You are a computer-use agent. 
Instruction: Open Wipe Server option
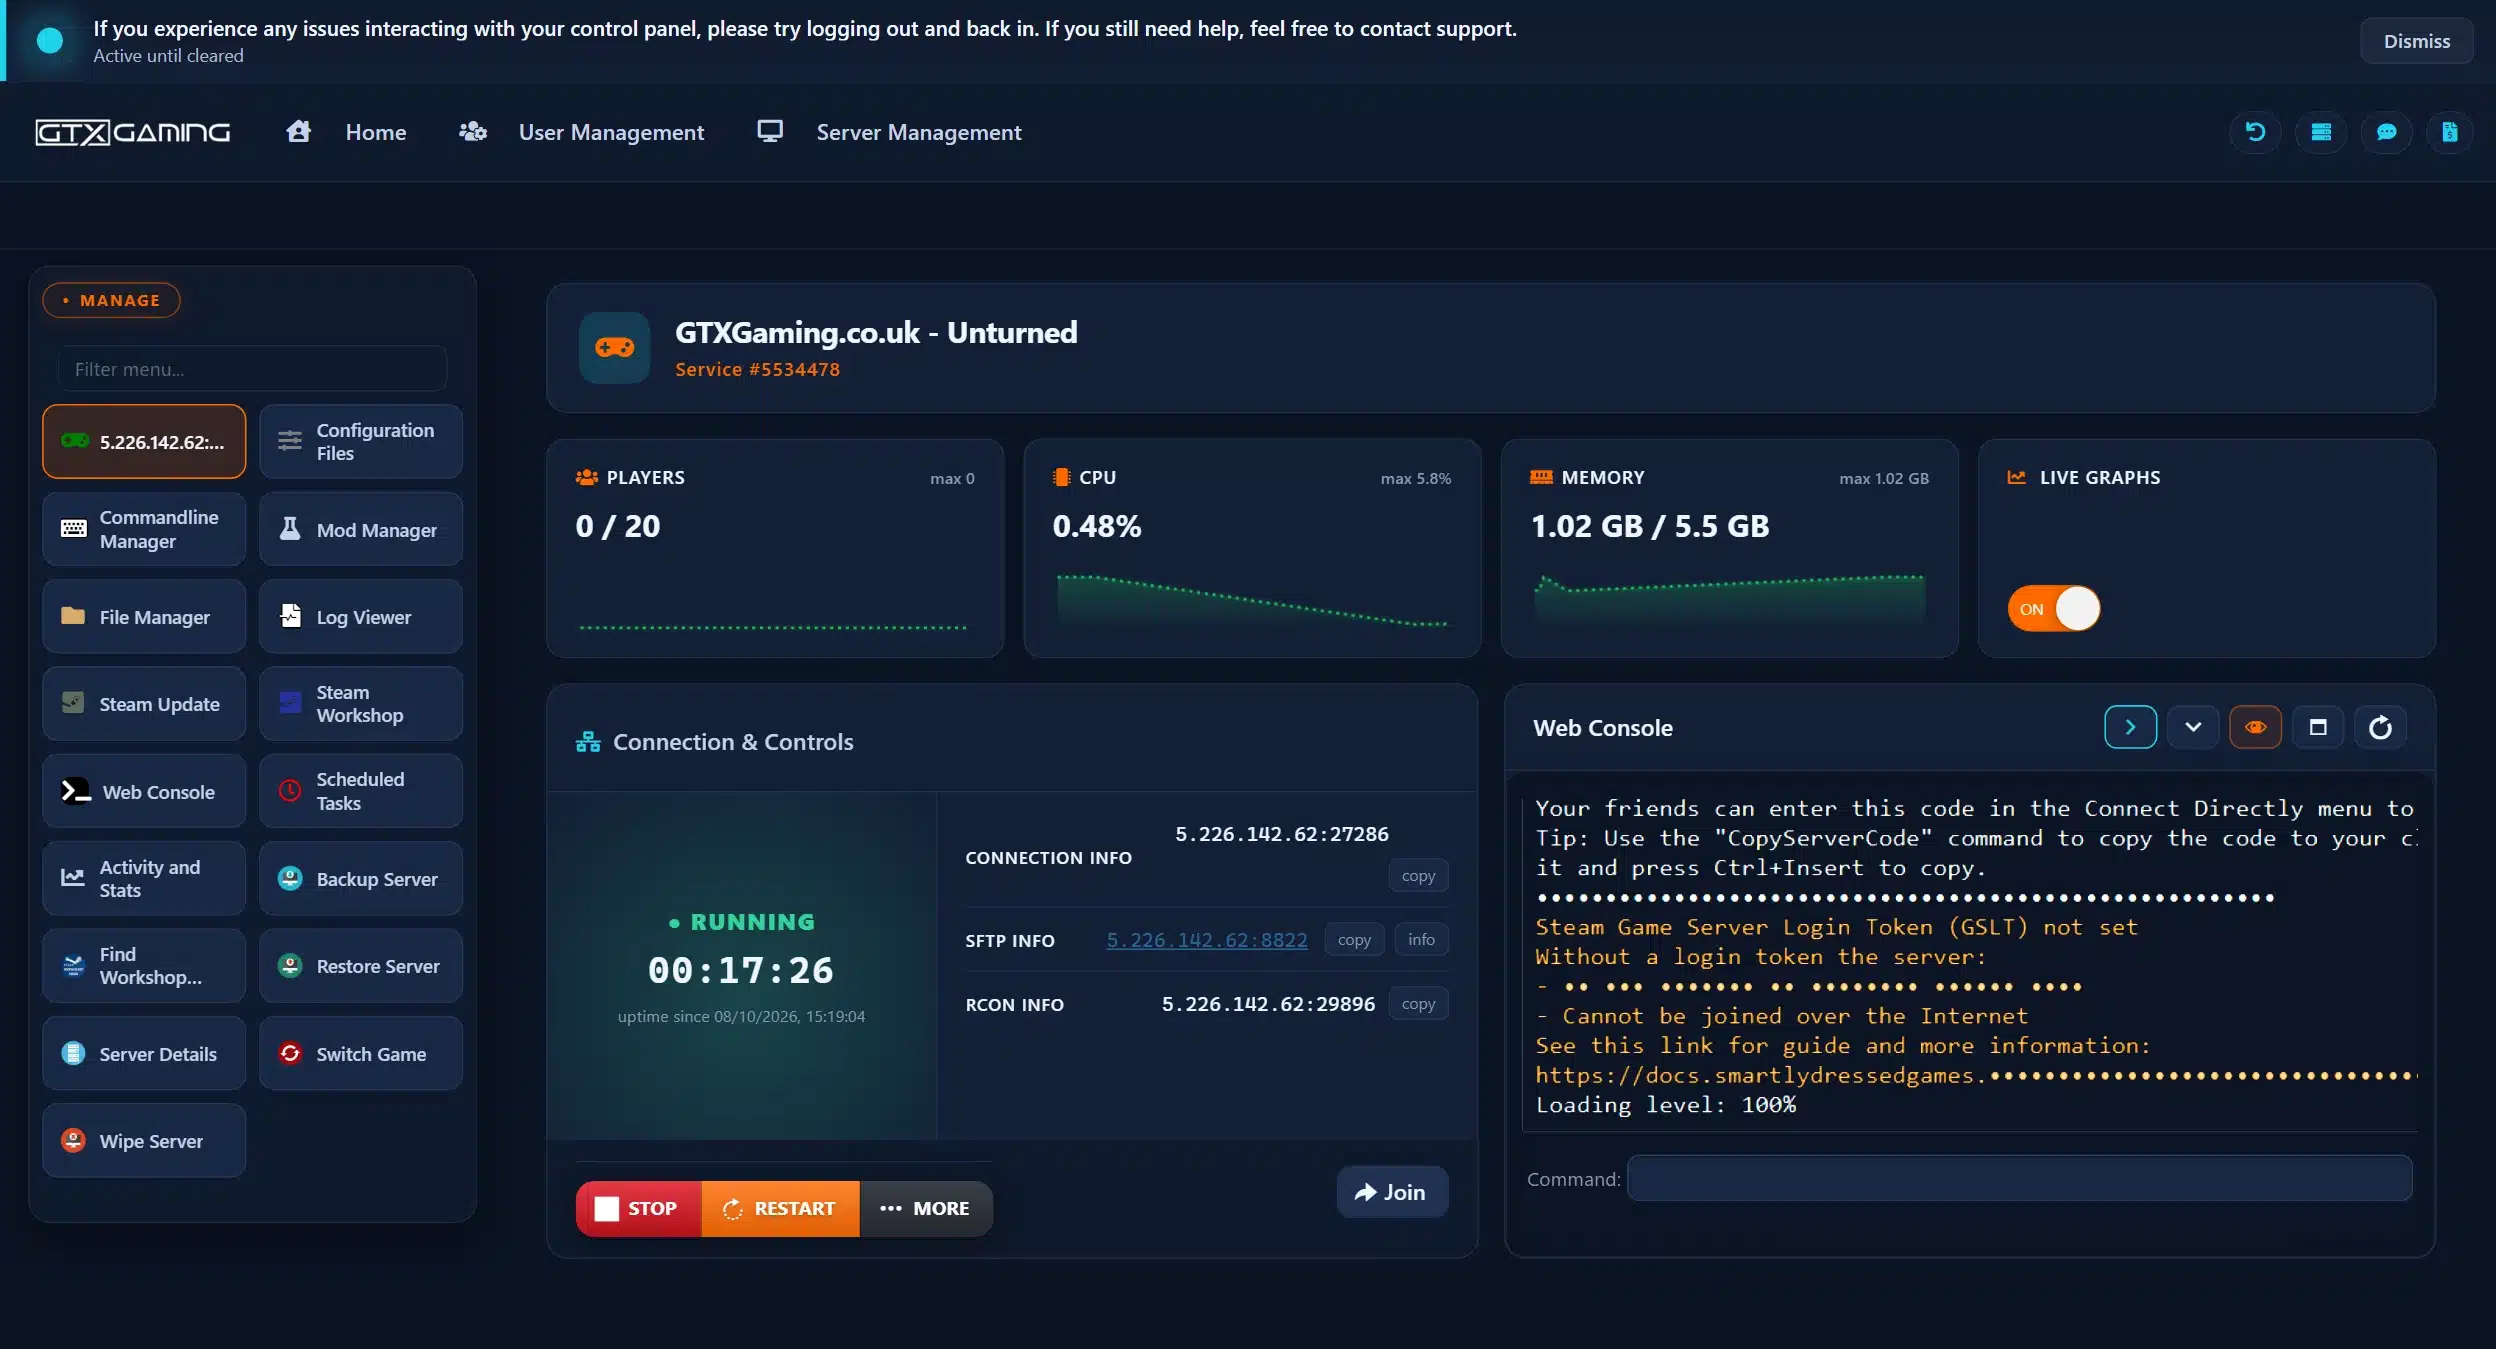point(144,1140)
